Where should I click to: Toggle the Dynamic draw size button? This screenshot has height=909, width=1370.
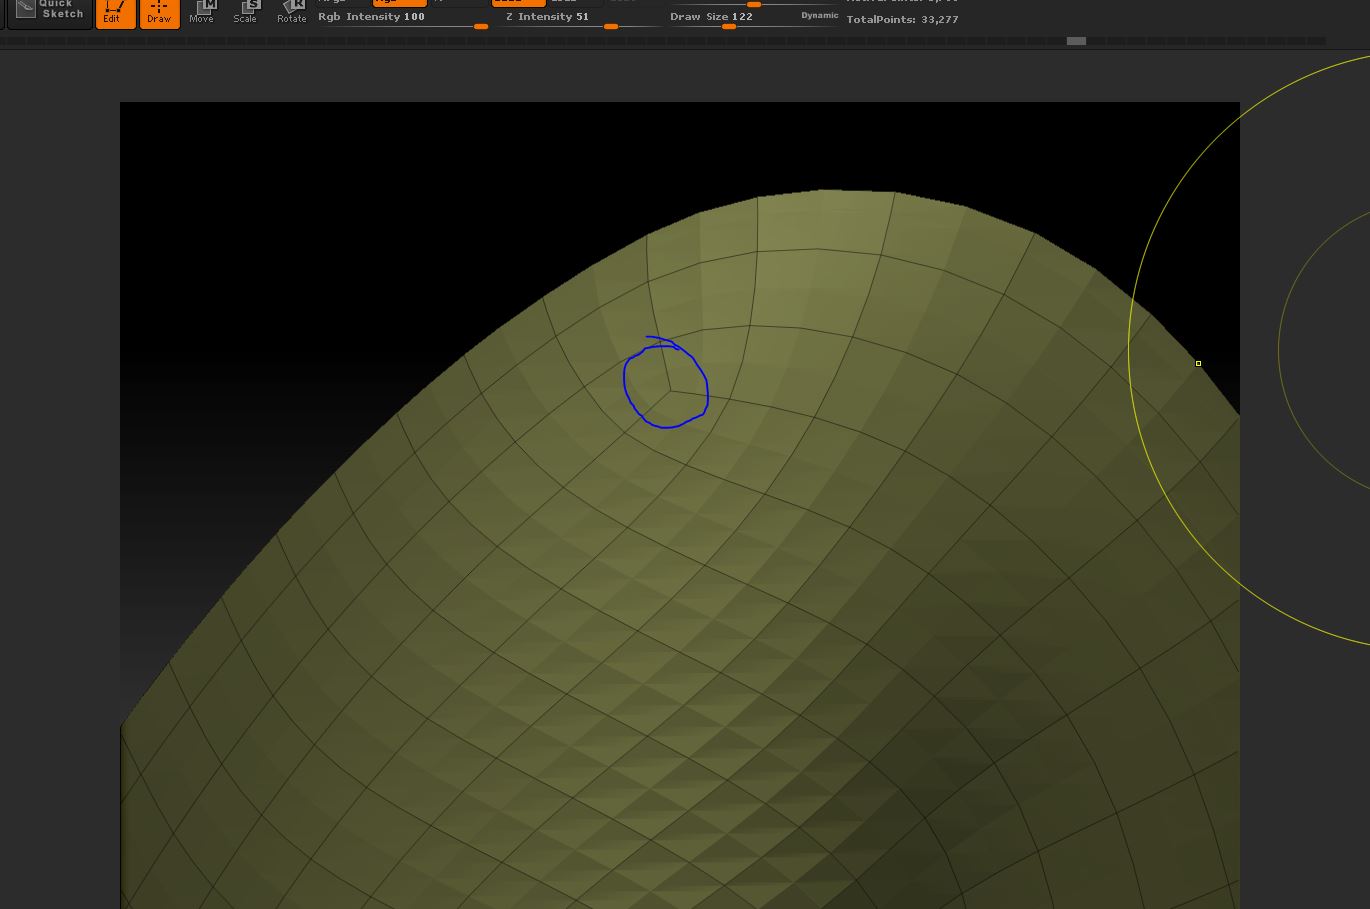(820, 16)
